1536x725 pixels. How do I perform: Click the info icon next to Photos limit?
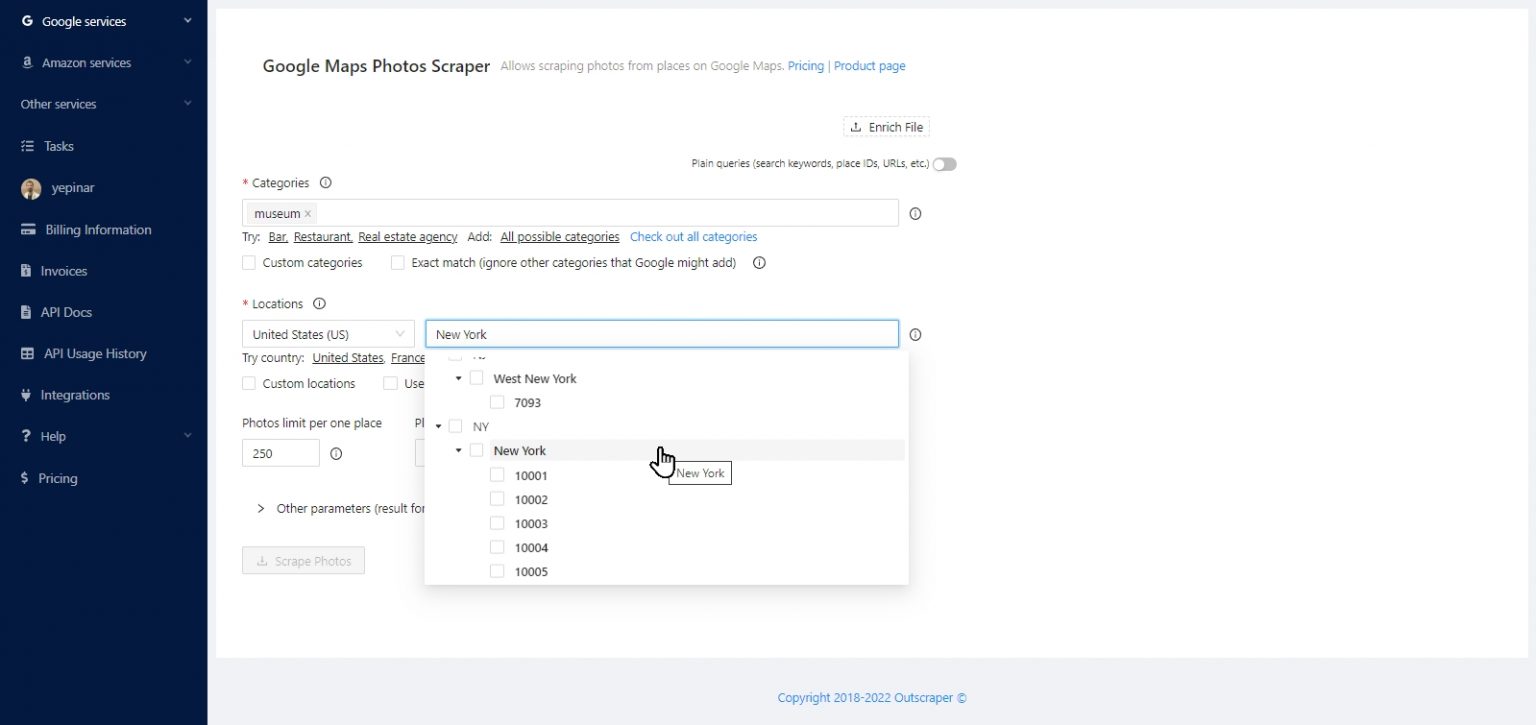click(x=336, y=454)
